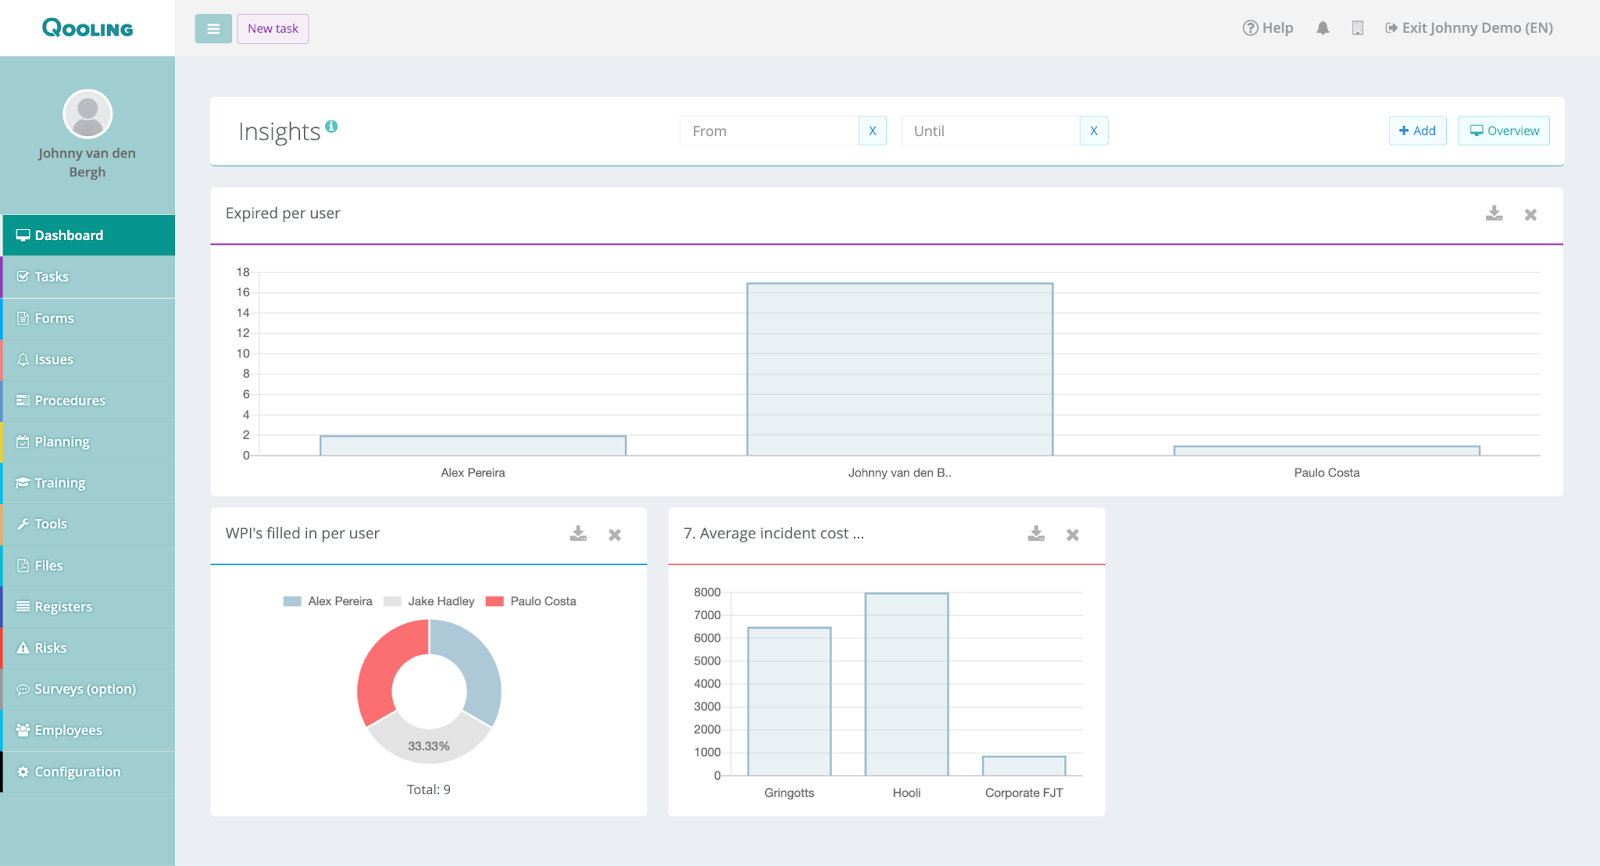Focus the Until date field

coord(990,131)
